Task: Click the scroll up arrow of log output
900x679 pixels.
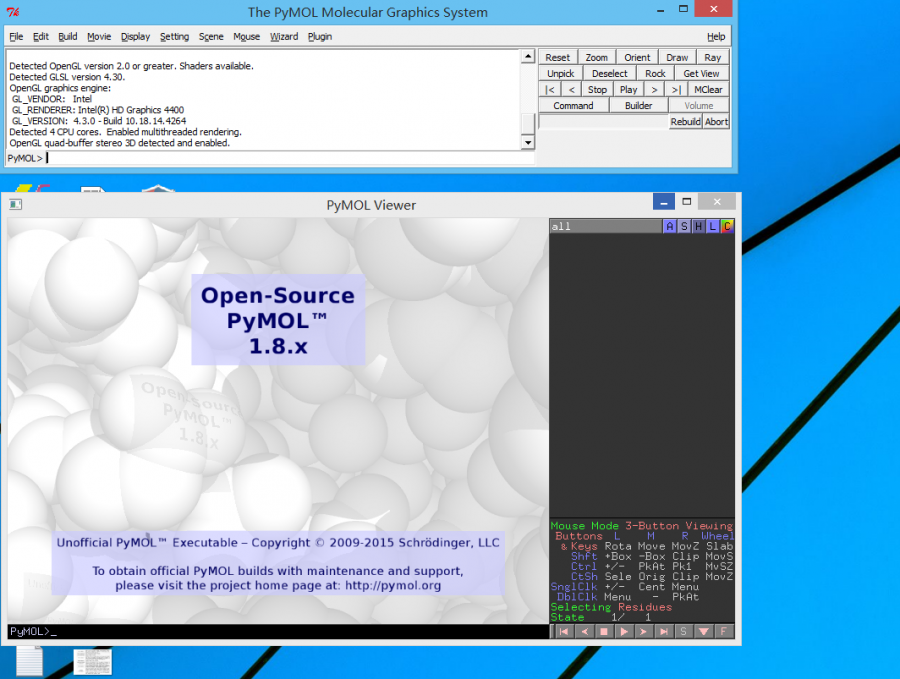Action: (x=527, y=56)
